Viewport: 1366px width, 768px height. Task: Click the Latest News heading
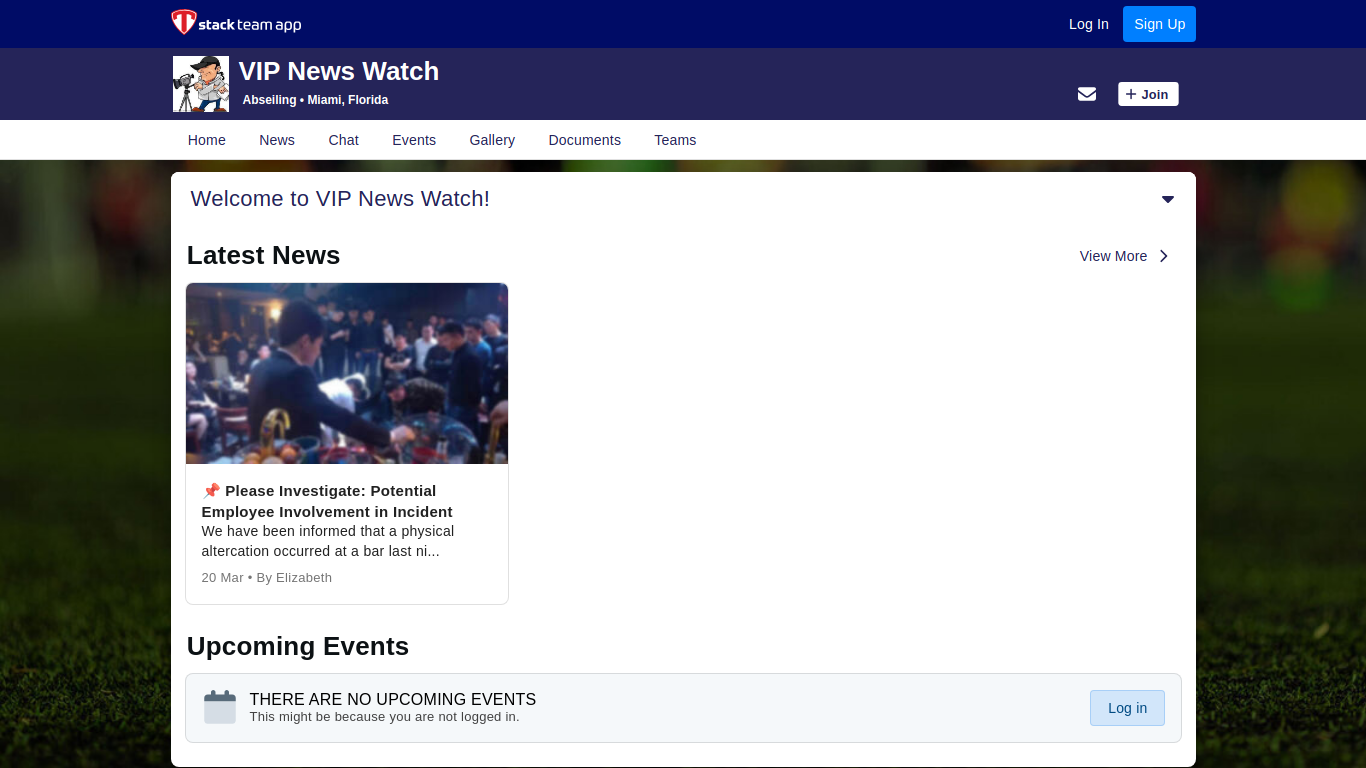tap(264, 255)
